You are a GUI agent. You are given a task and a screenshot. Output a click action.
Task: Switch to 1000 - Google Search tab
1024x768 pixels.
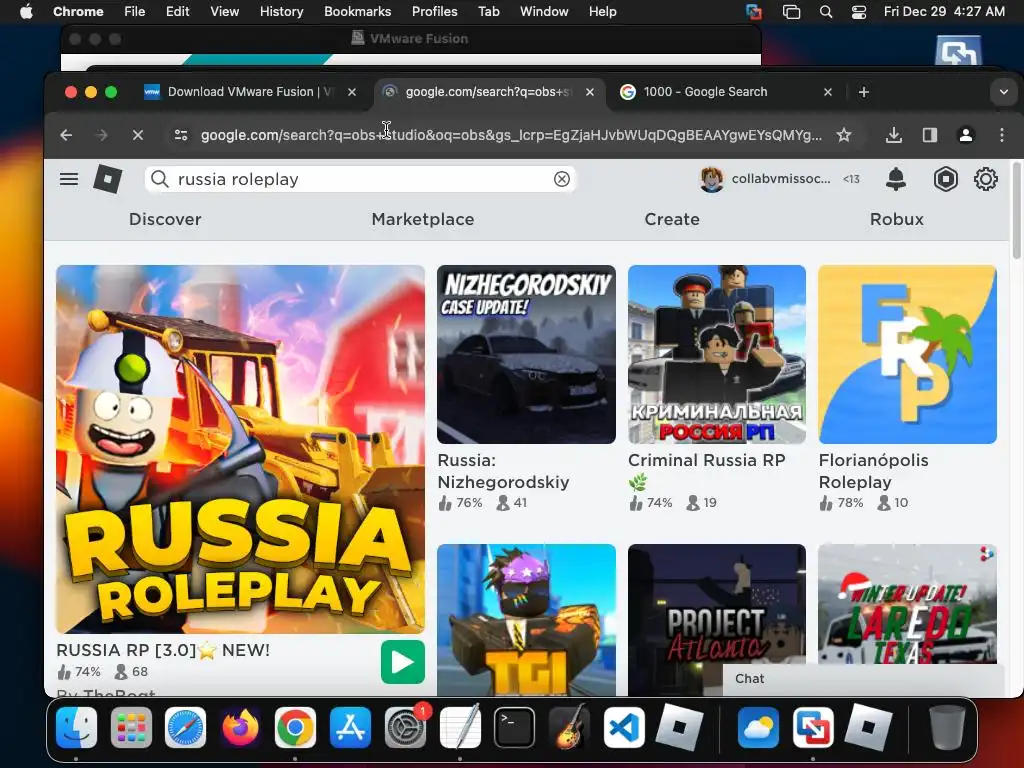725,92
